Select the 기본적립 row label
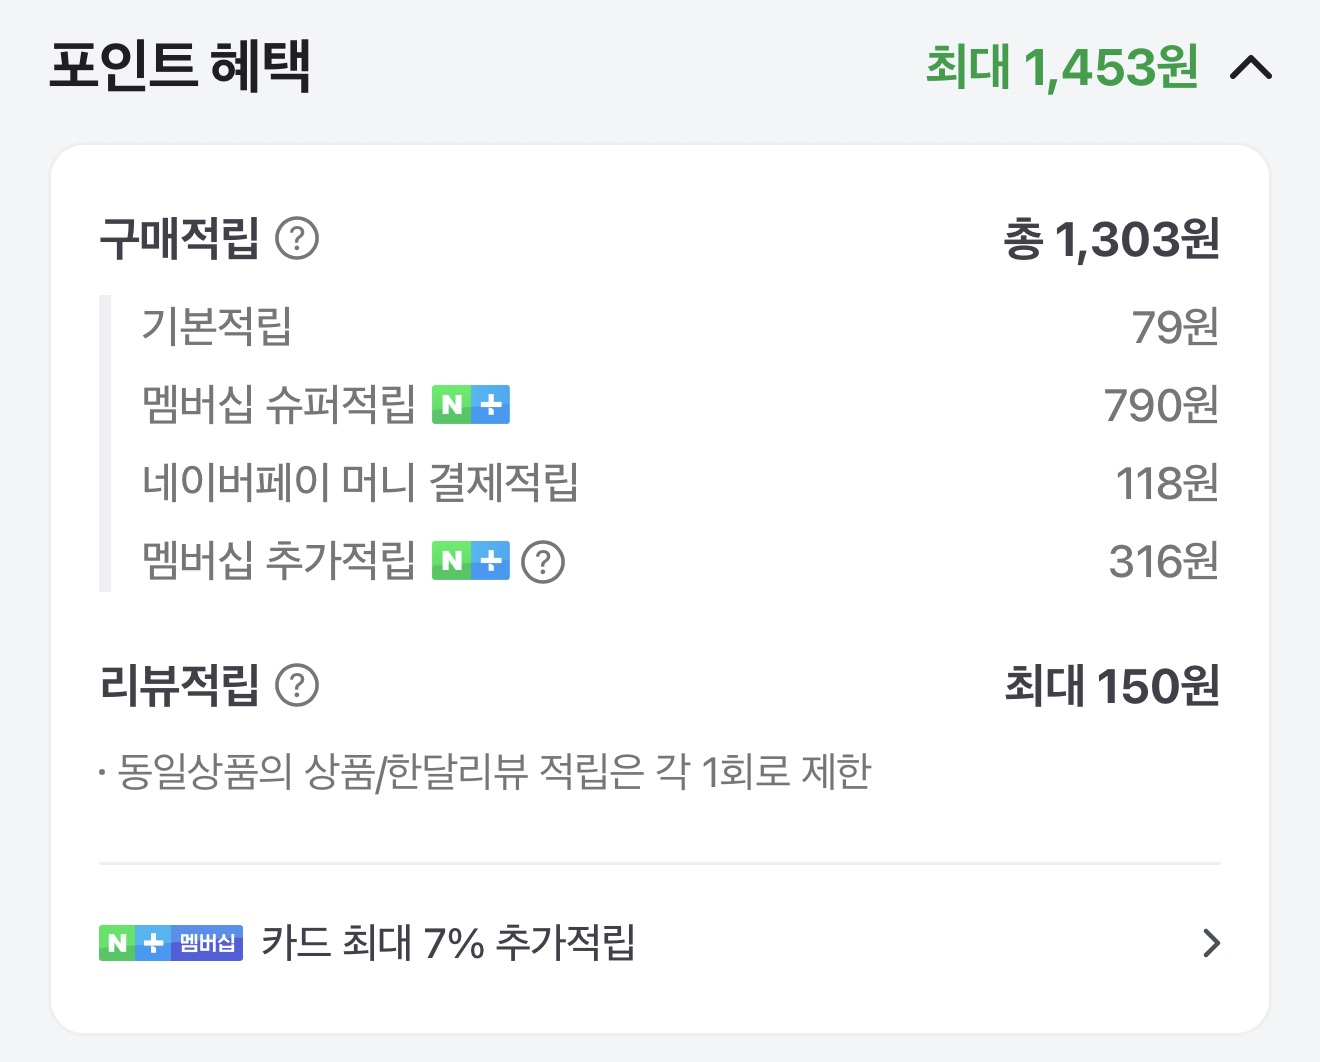The width and height of the screenshot is (1320, 1062). coord(216,327)
